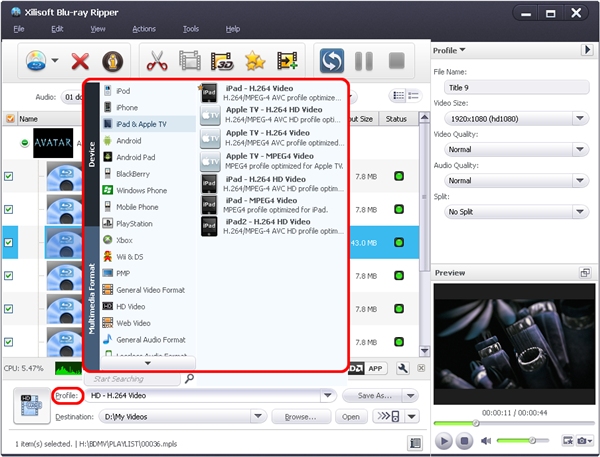
Task: Select the scissors clip tool
Action: click(x=157, y=61)
